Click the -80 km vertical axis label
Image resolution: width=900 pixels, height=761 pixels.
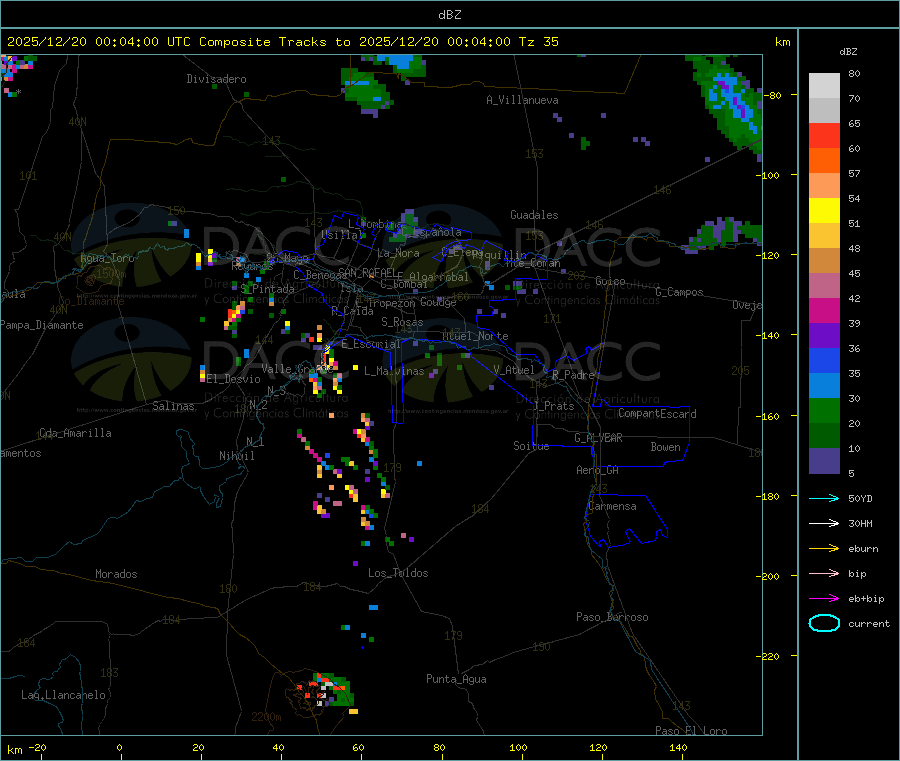click(x=772, y=95)
